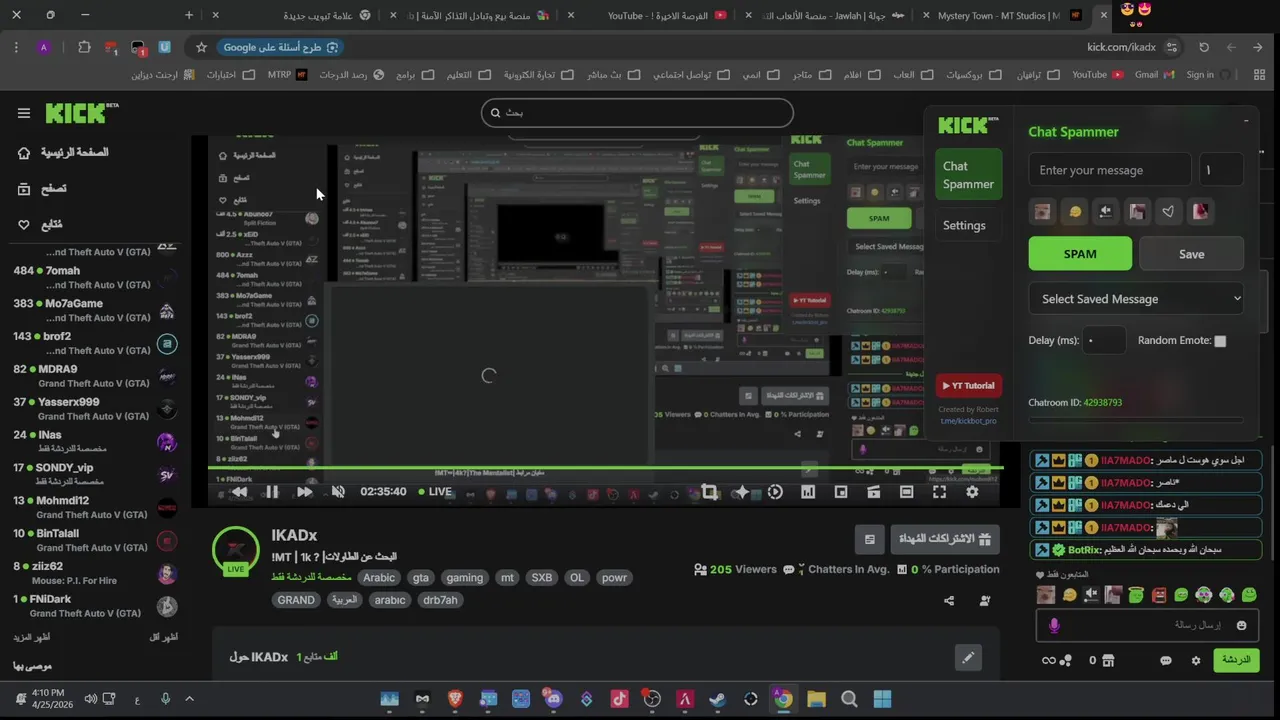
Task: Expand Select Saved Message dropdown
Action: 1136,299
